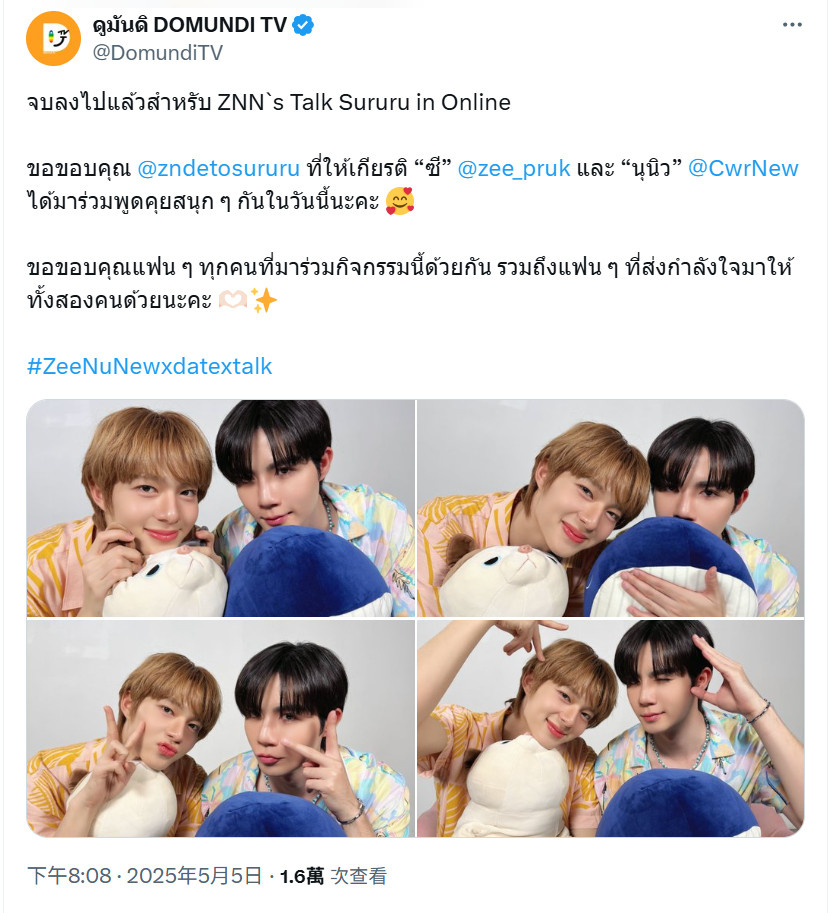Select the ZNN's Talk Sururu text line

click(x=268, y=102)
